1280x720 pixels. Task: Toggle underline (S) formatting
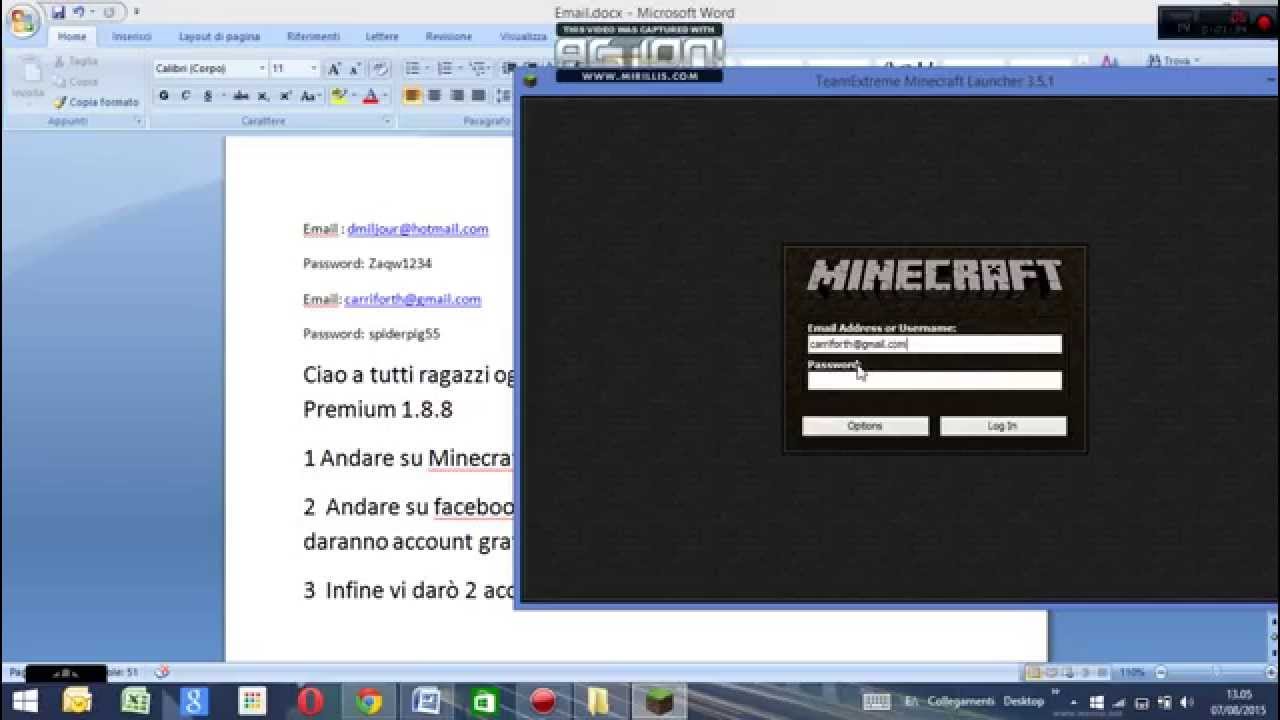point(207,96)
